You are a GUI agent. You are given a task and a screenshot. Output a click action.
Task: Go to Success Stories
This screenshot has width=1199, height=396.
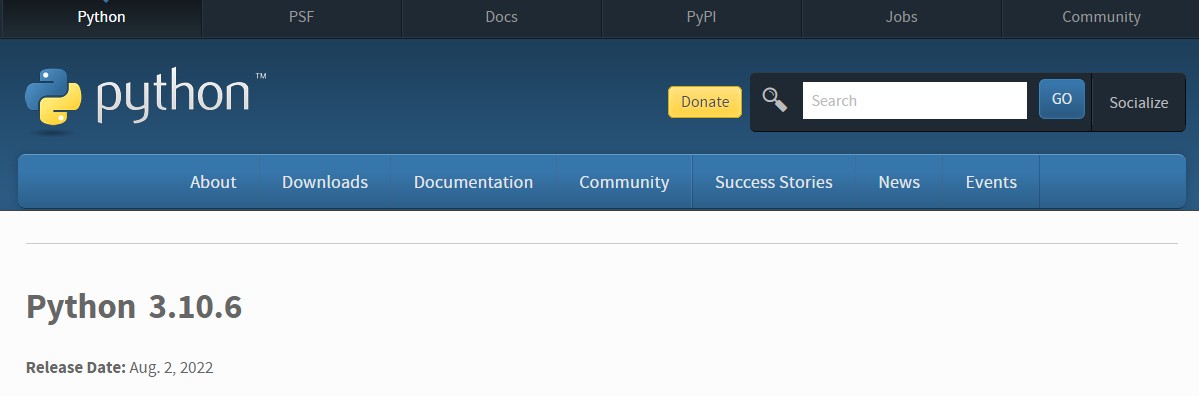[x=774, y=182]
